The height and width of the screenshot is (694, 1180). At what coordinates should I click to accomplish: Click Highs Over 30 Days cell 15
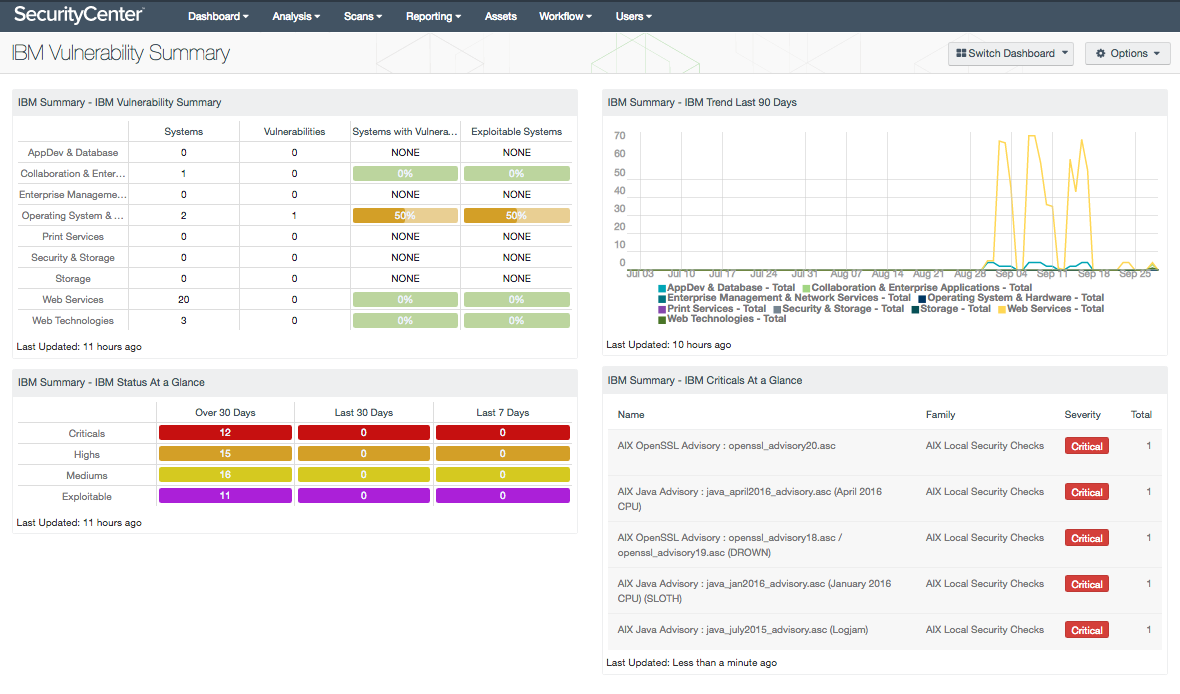[x=225, y=454]
